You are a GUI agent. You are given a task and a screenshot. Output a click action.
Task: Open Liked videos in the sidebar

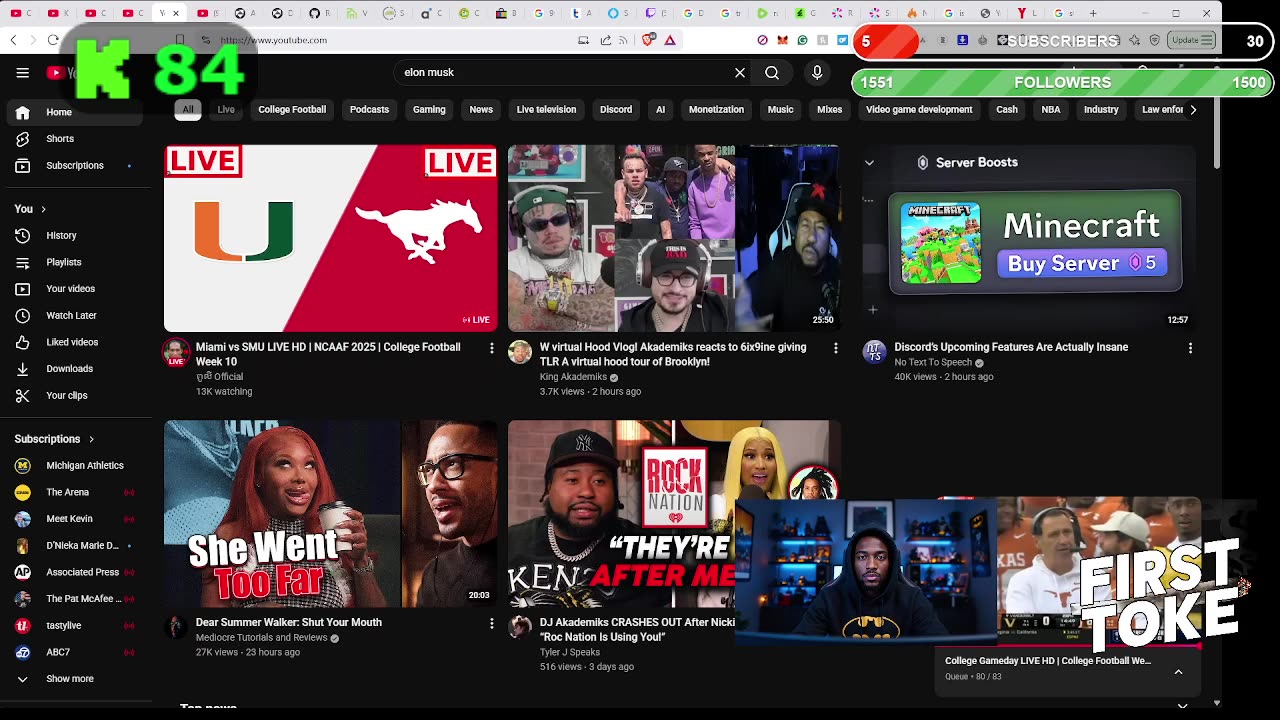coord(76,342)
